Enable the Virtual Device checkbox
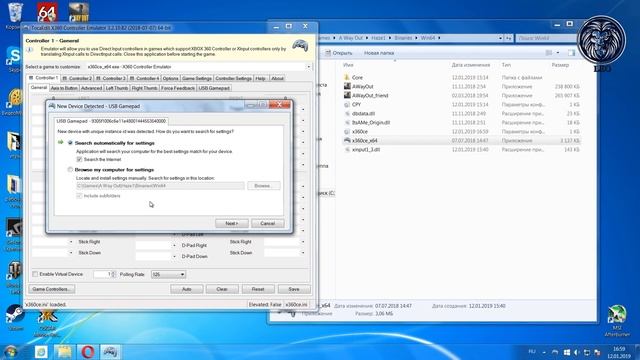Image resolution: width=640 pixels, height=360 pixels. [x=35, y=274]
